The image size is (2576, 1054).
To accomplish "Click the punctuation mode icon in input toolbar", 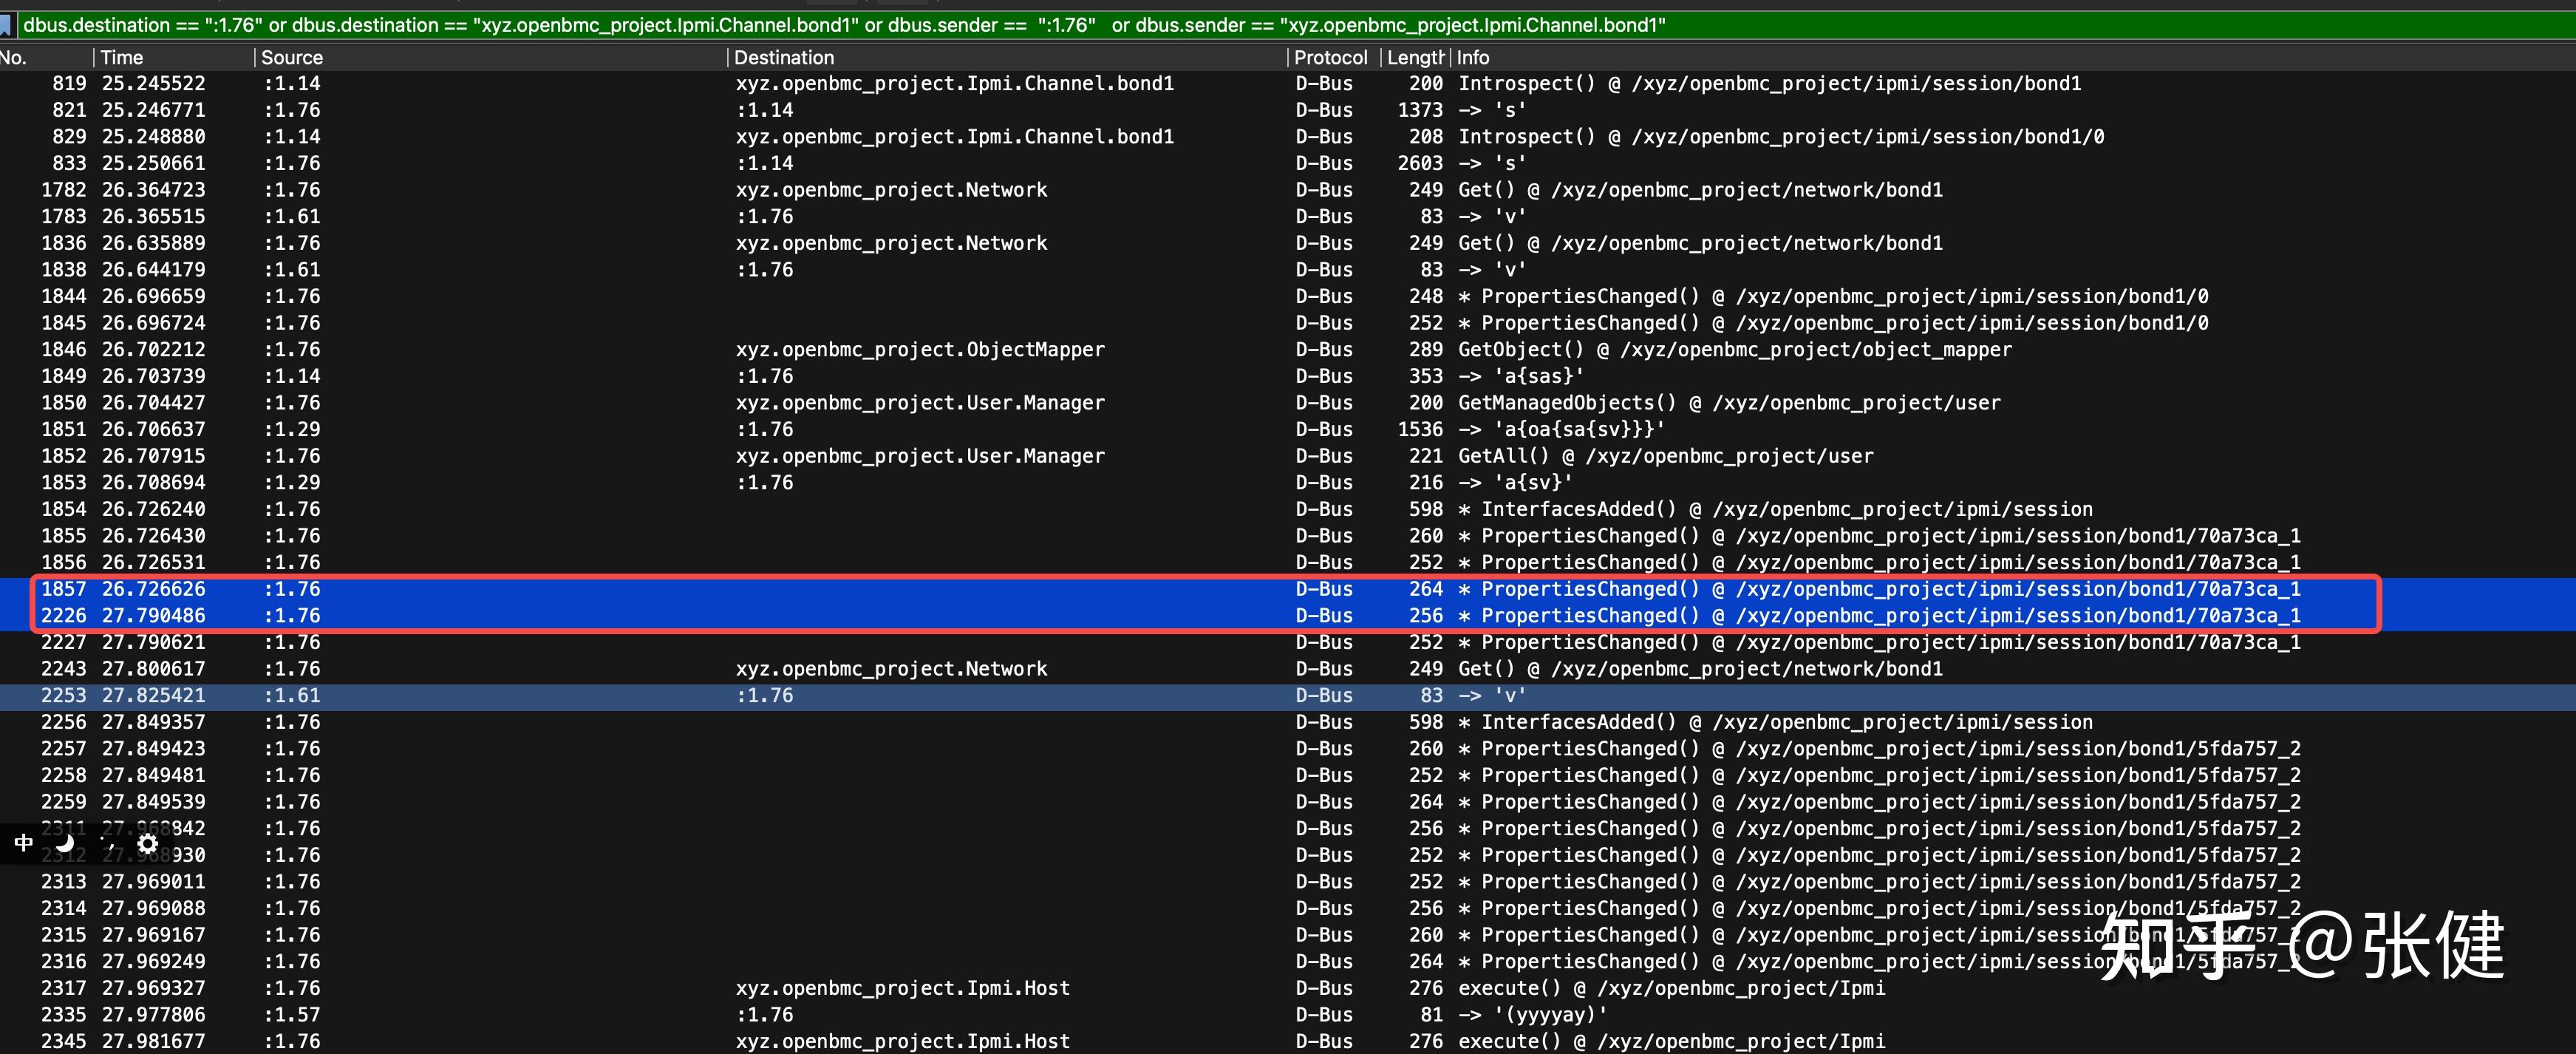I will [x=108, y=845].
